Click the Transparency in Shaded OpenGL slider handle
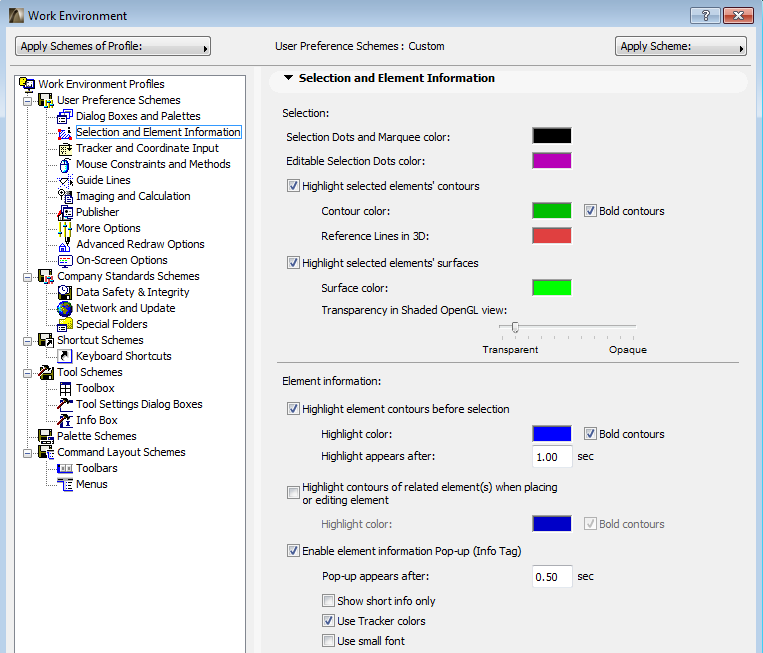This screenshot has width=763, height=653. tap(515, 327)
